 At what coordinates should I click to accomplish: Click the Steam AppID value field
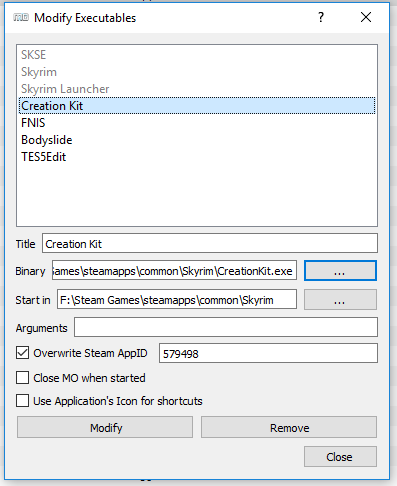[x=268, y=353]
